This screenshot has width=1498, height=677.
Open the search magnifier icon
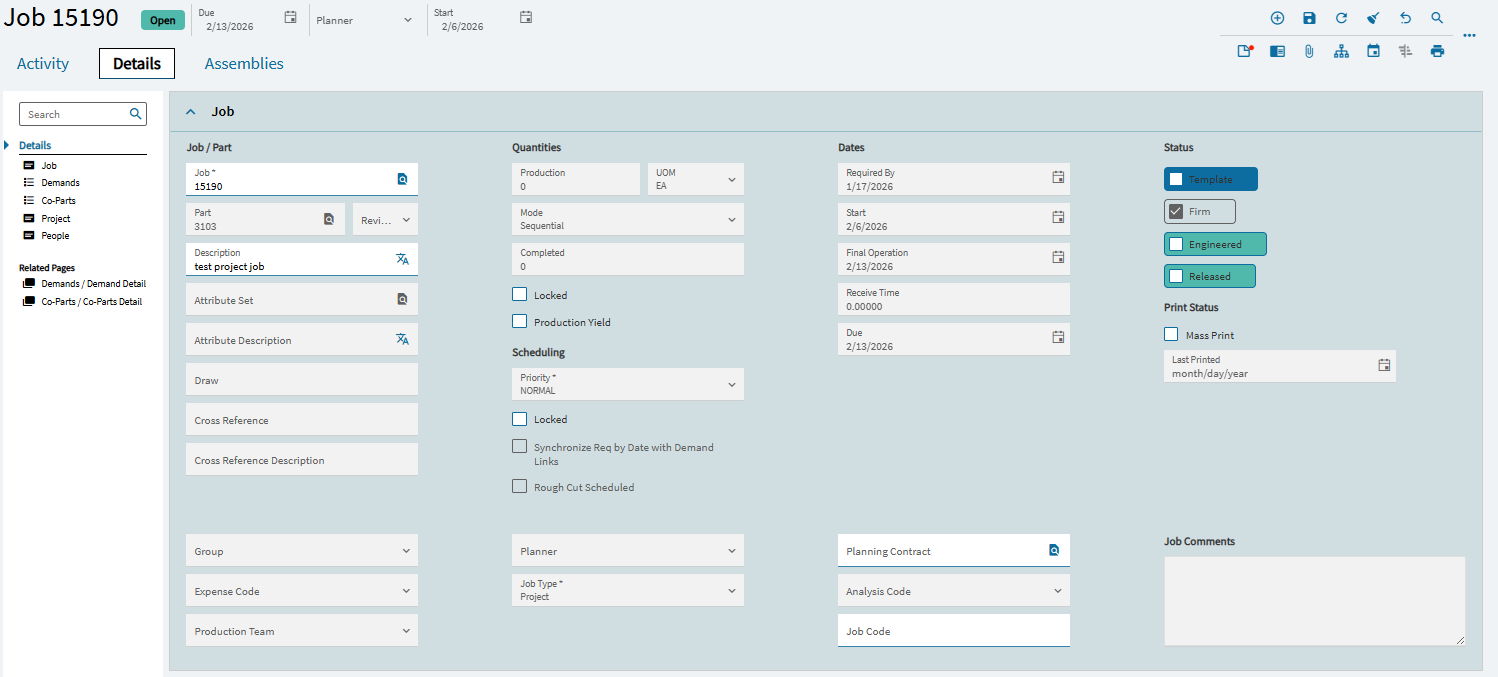tap(1437, 17)
